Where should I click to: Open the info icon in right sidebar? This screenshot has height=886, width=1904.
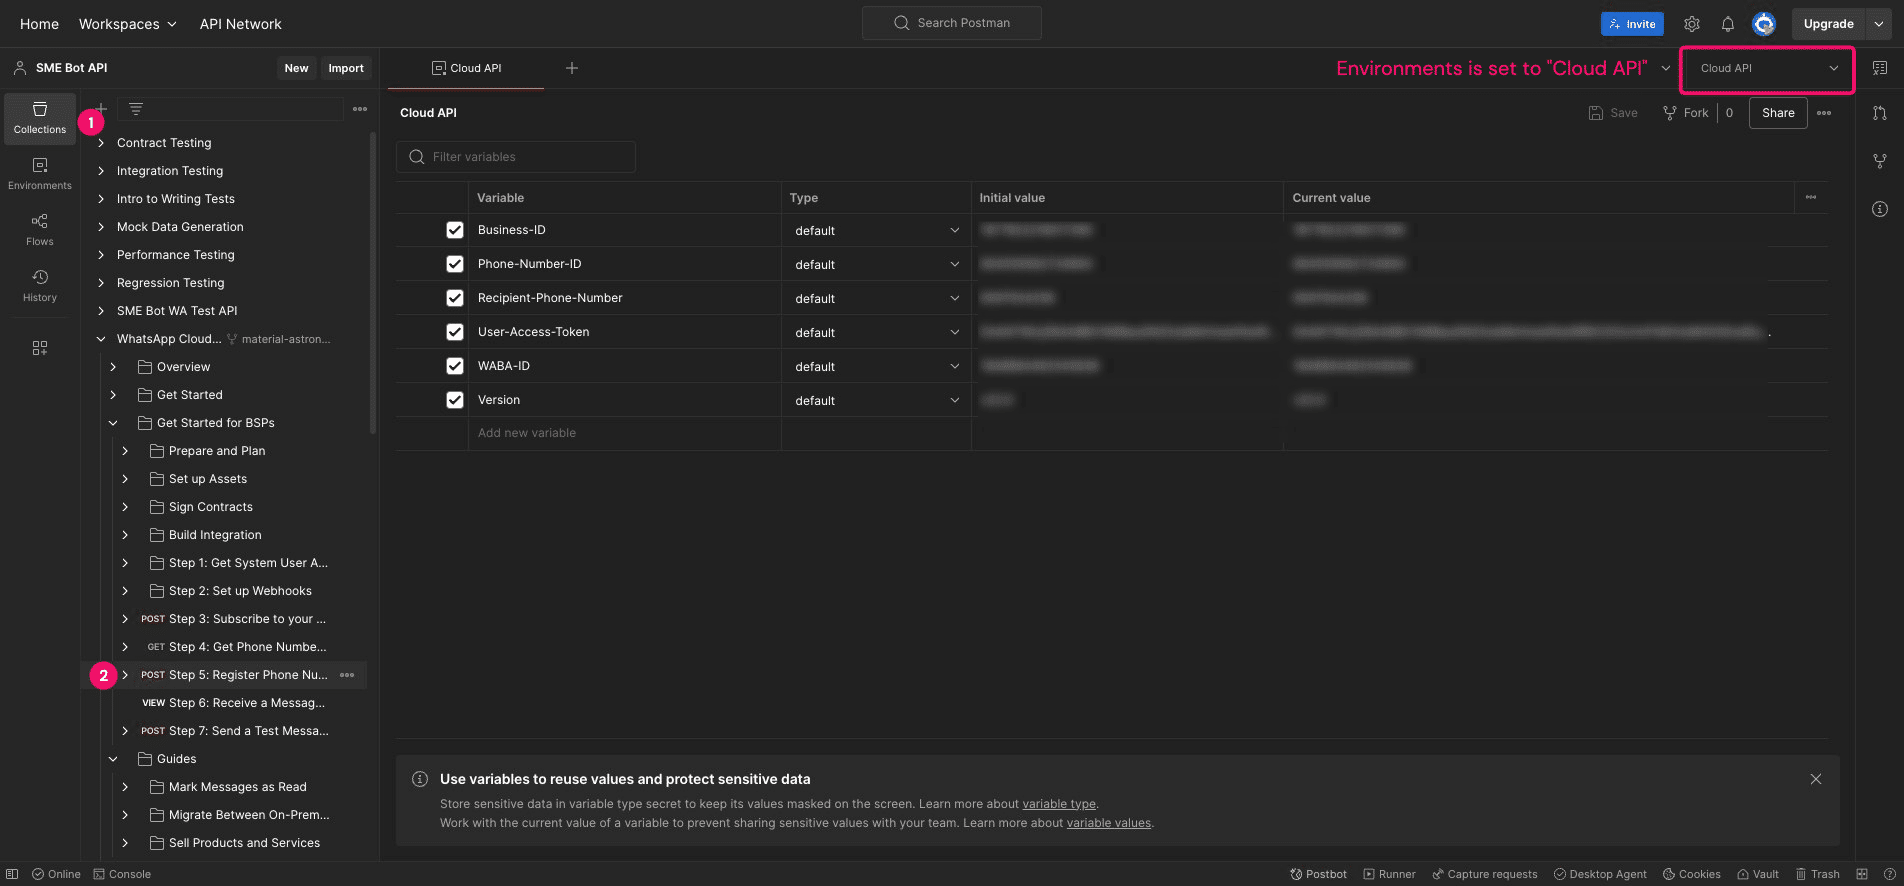pos(1880,209)
